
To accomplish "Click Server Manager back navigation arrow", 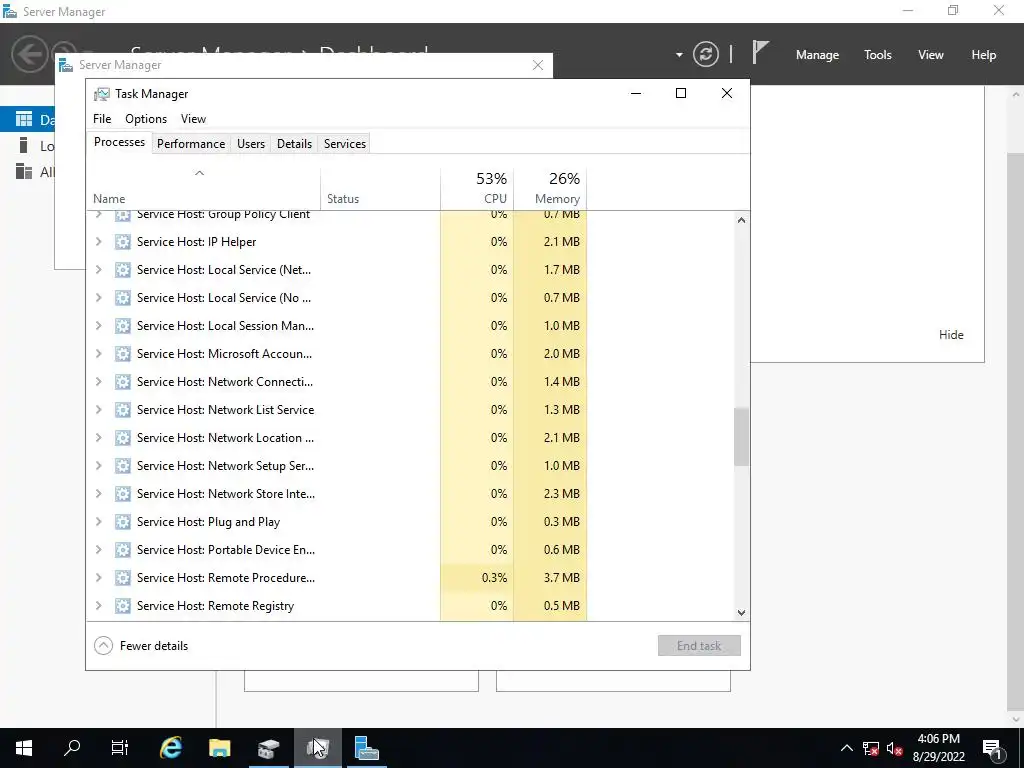I will 29,54.
